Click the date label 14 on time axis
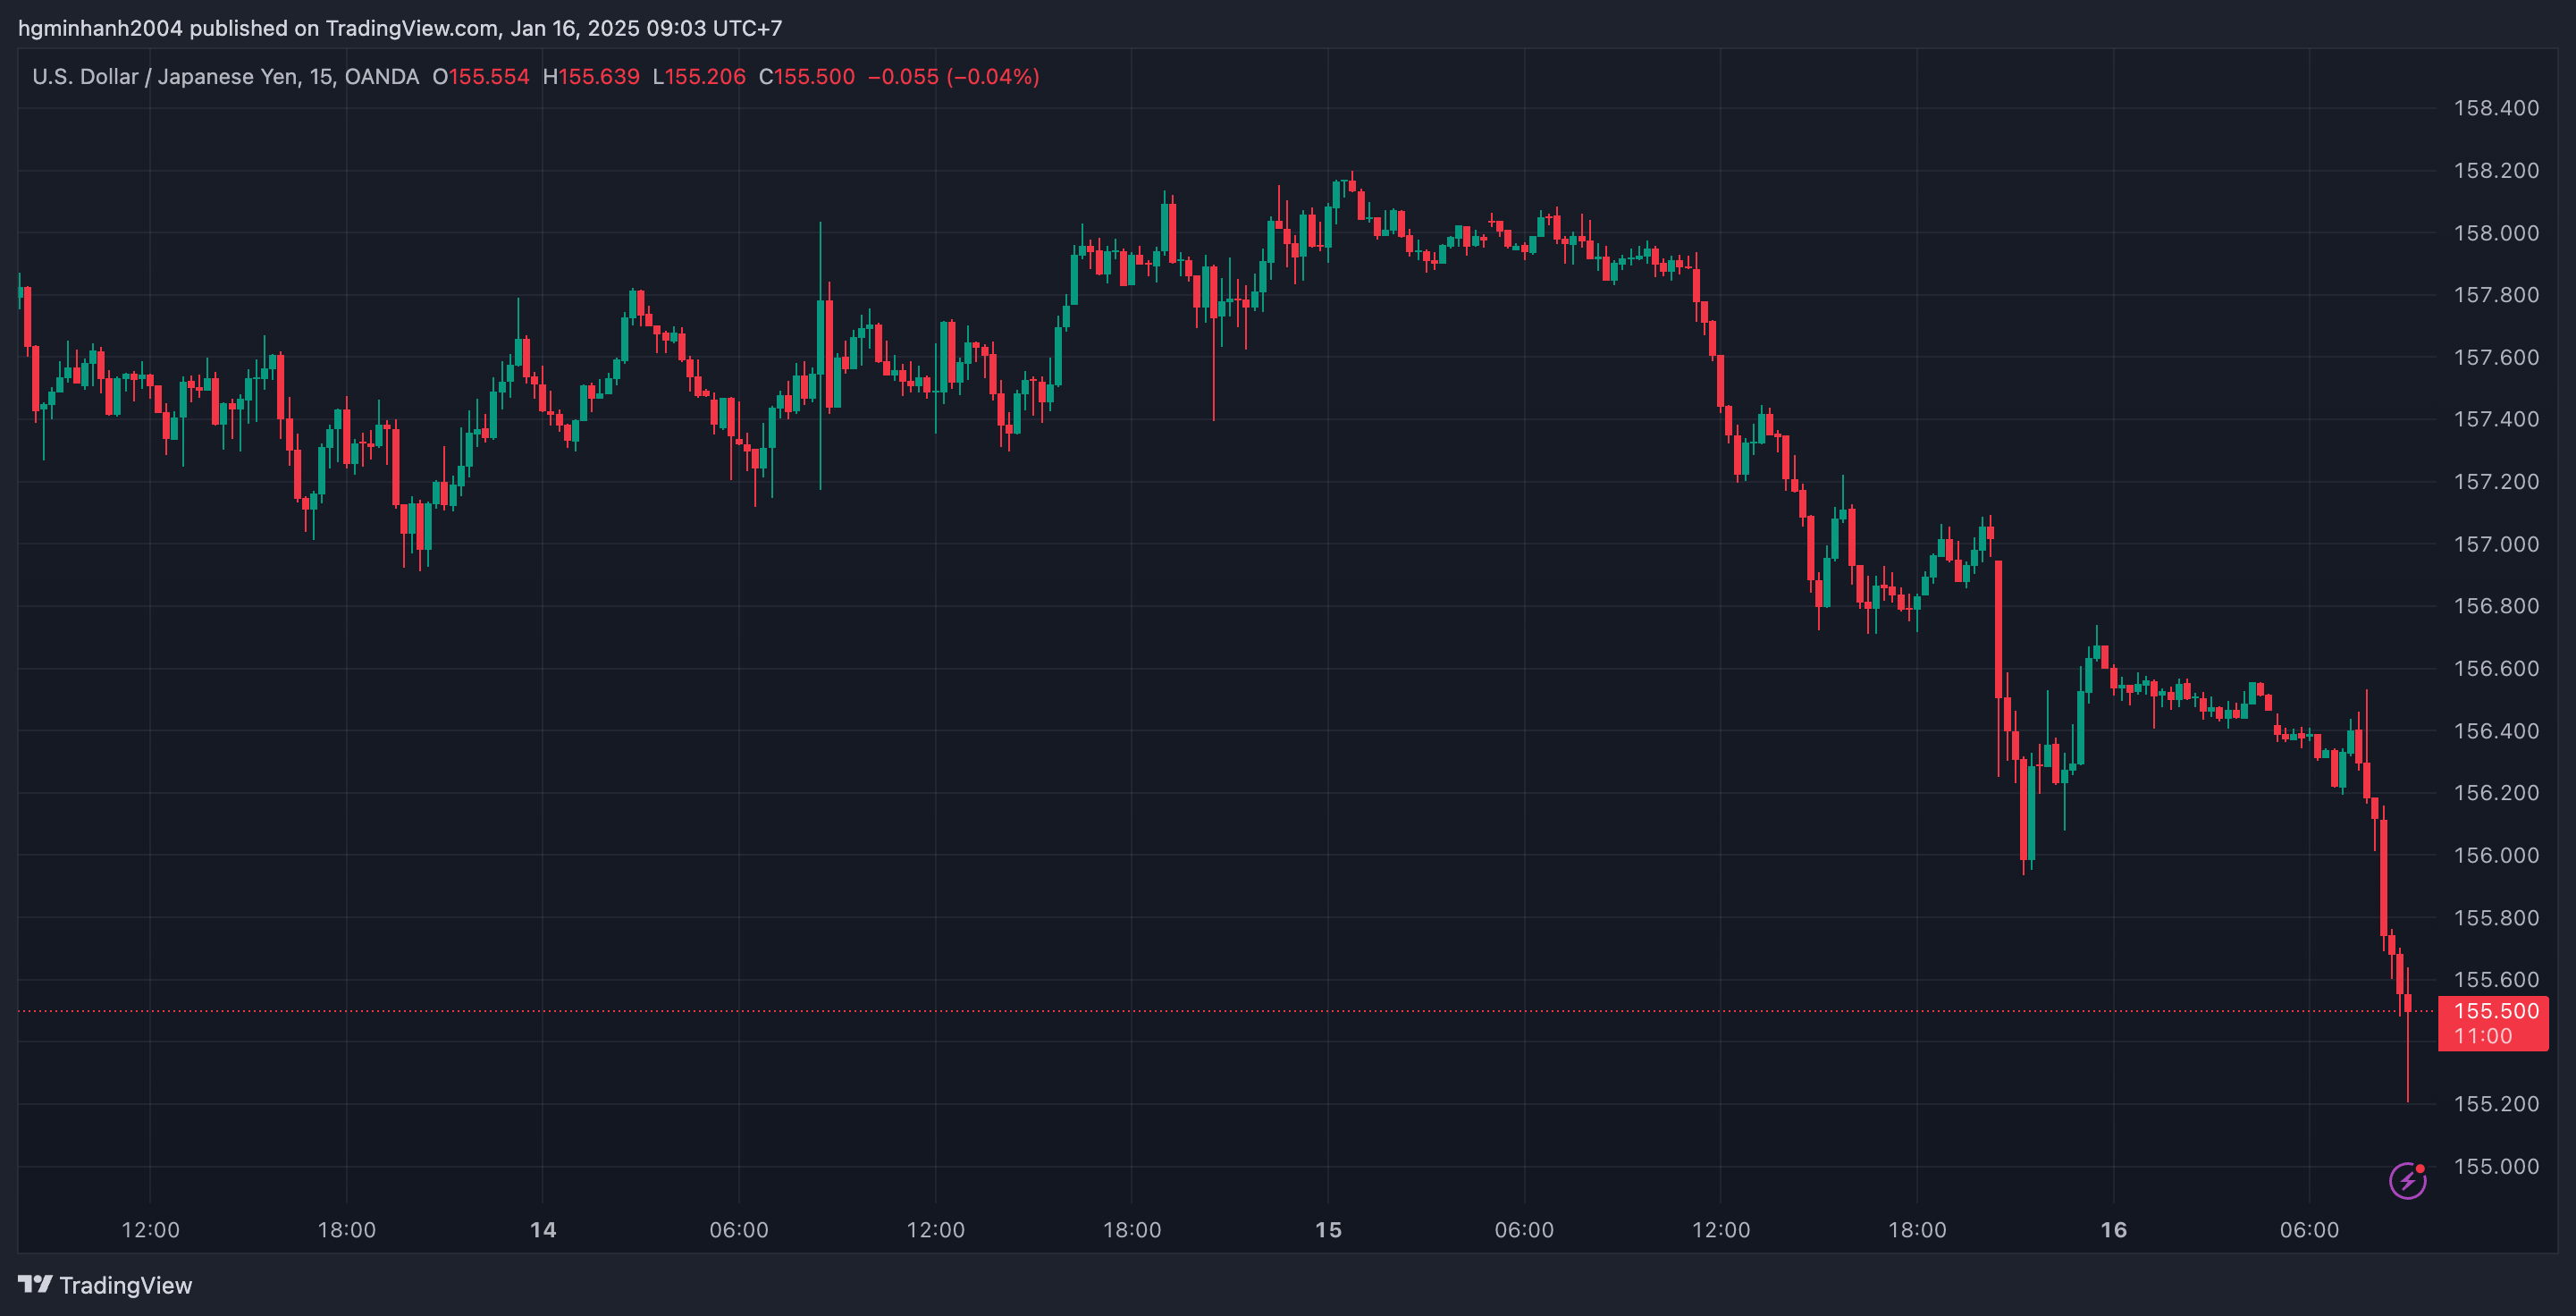The width and height of the screenshot is (2576, 1316). click(543, 1230)
